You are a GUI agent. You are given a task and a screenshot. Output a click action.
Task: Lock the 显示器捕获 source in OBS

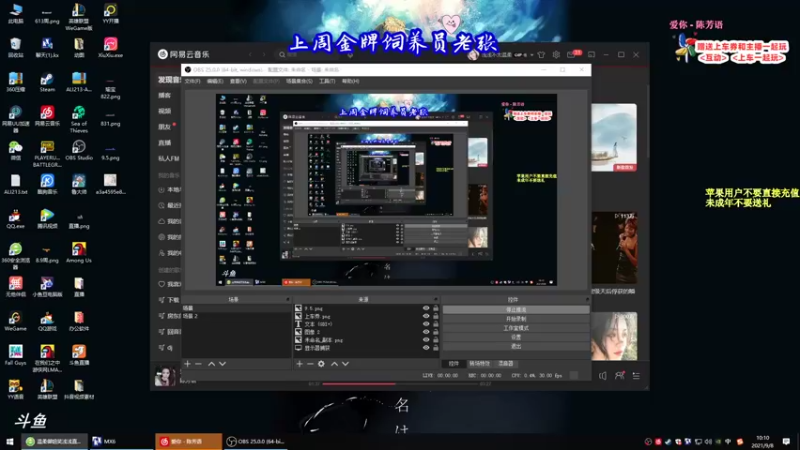coord(436,348)
